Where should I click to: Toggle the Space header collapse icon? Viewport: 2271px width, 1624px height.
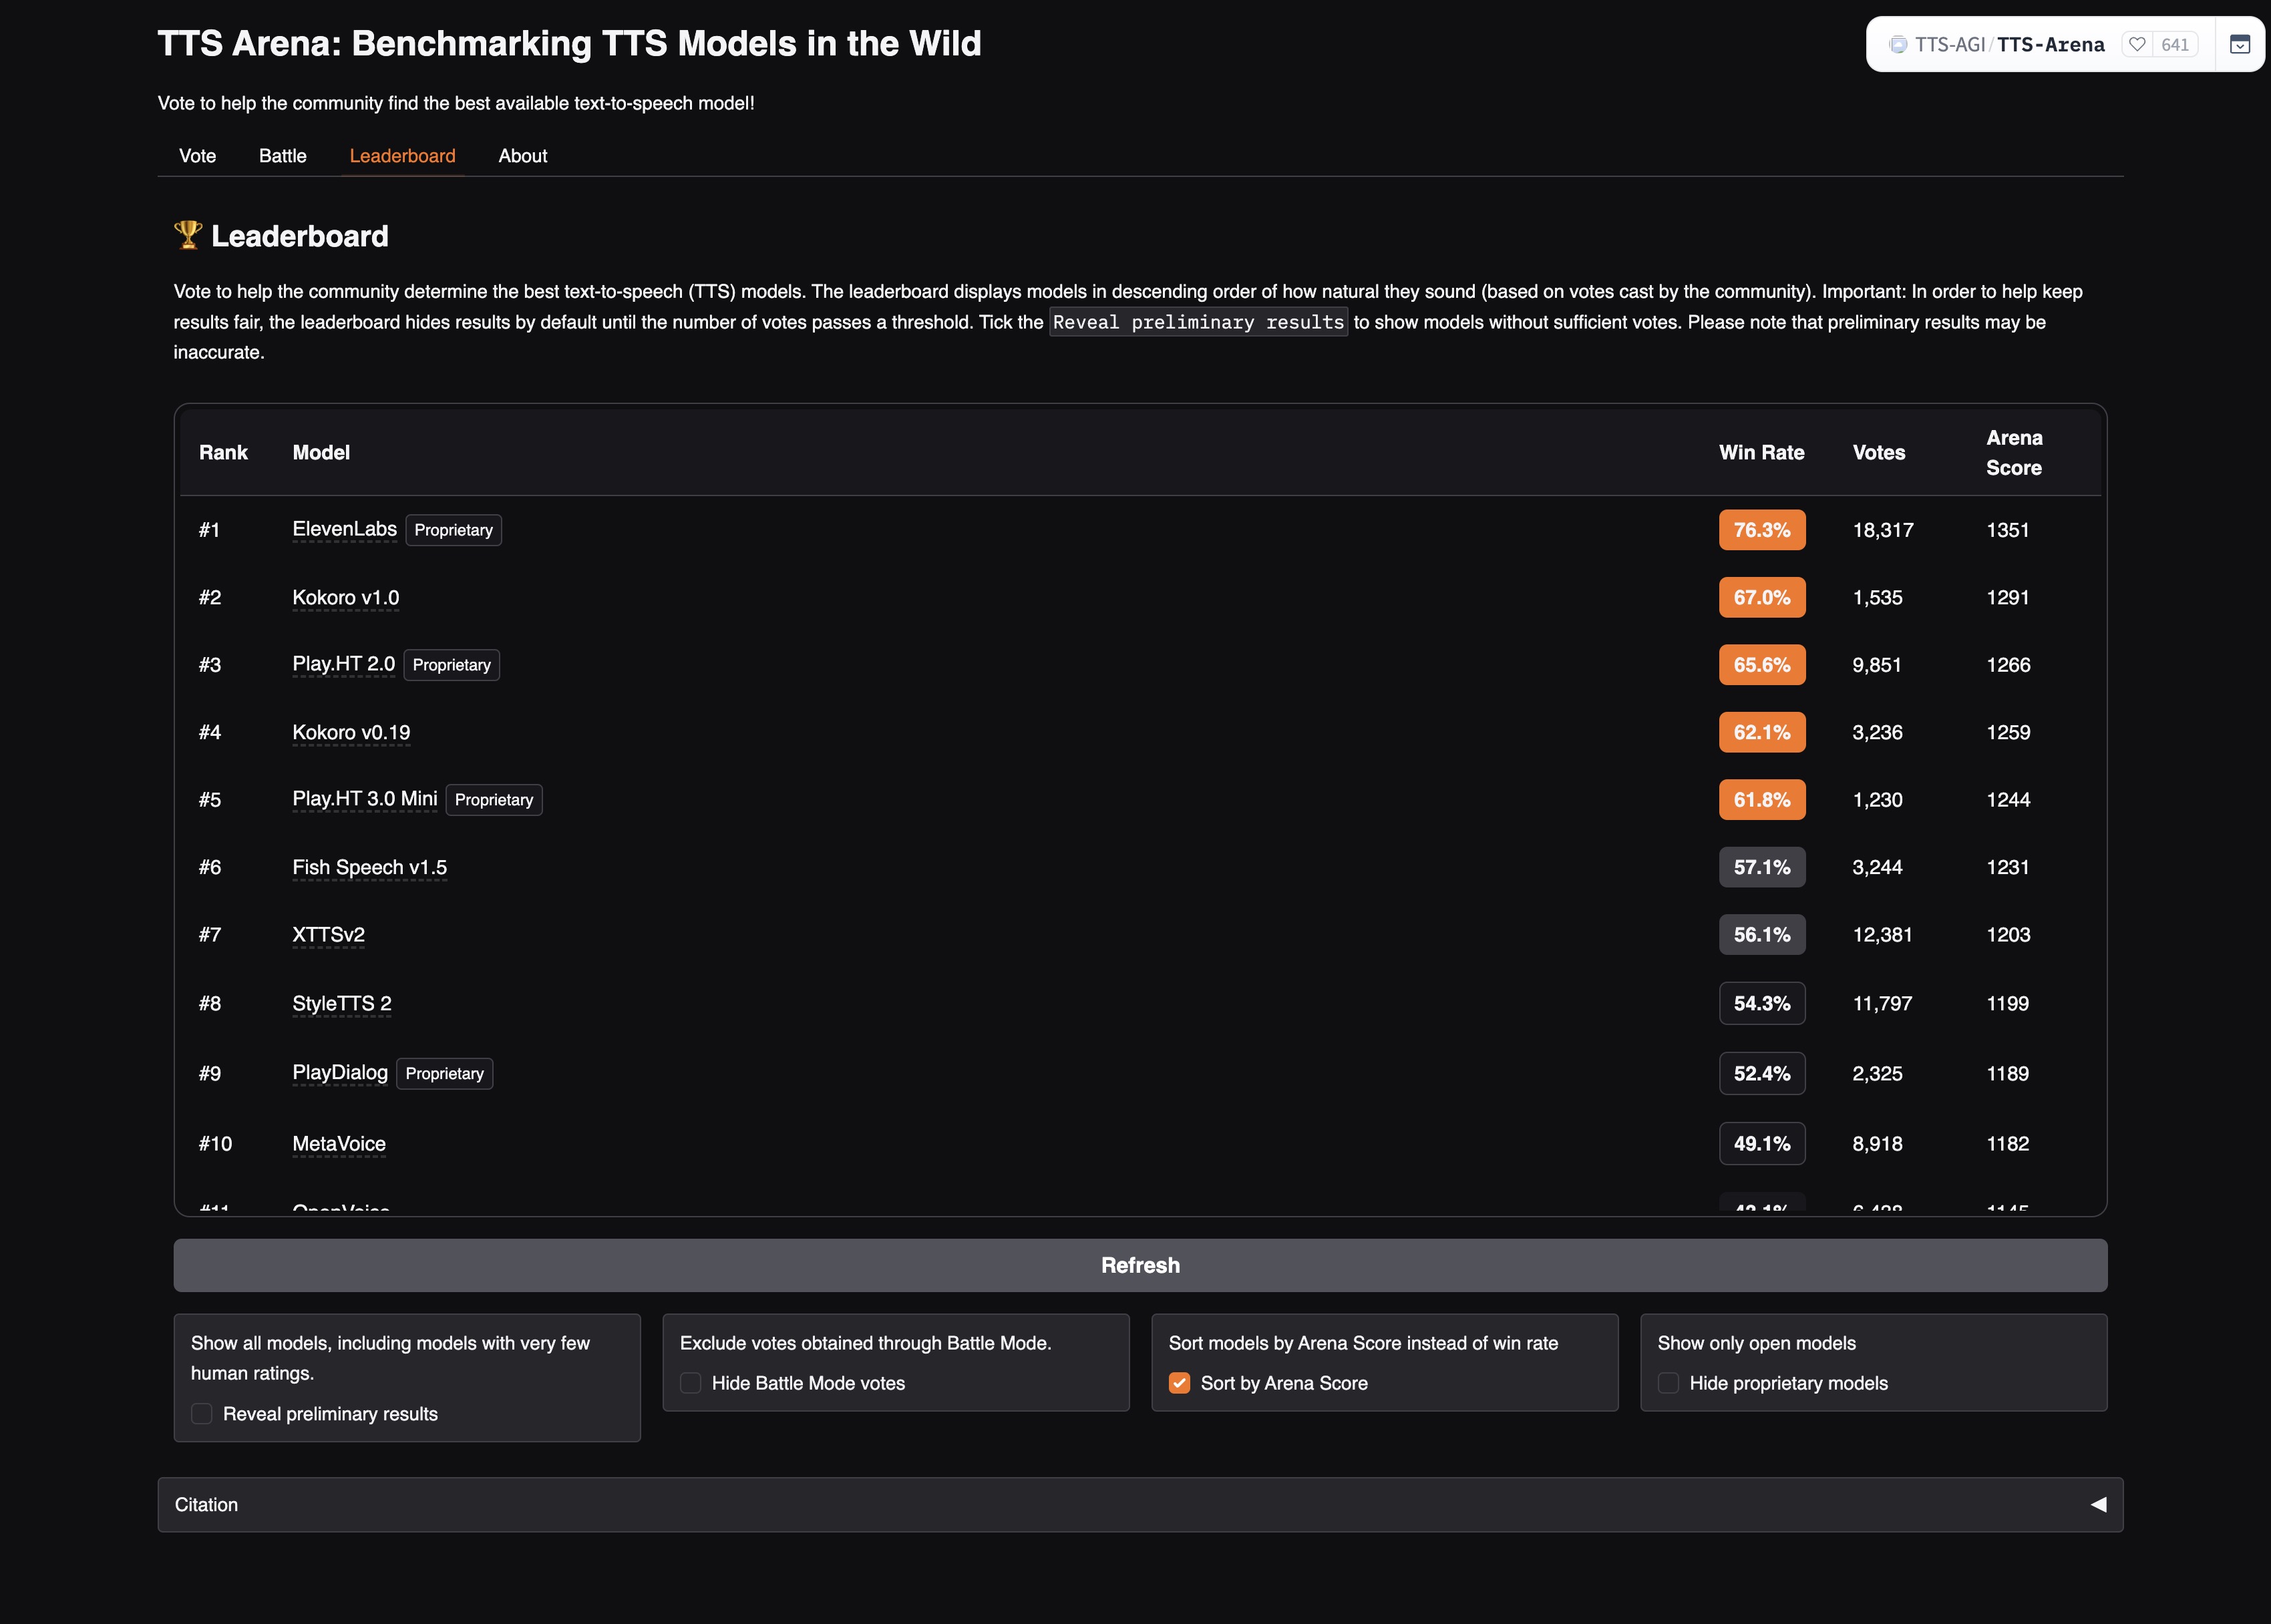(2240, 44)
